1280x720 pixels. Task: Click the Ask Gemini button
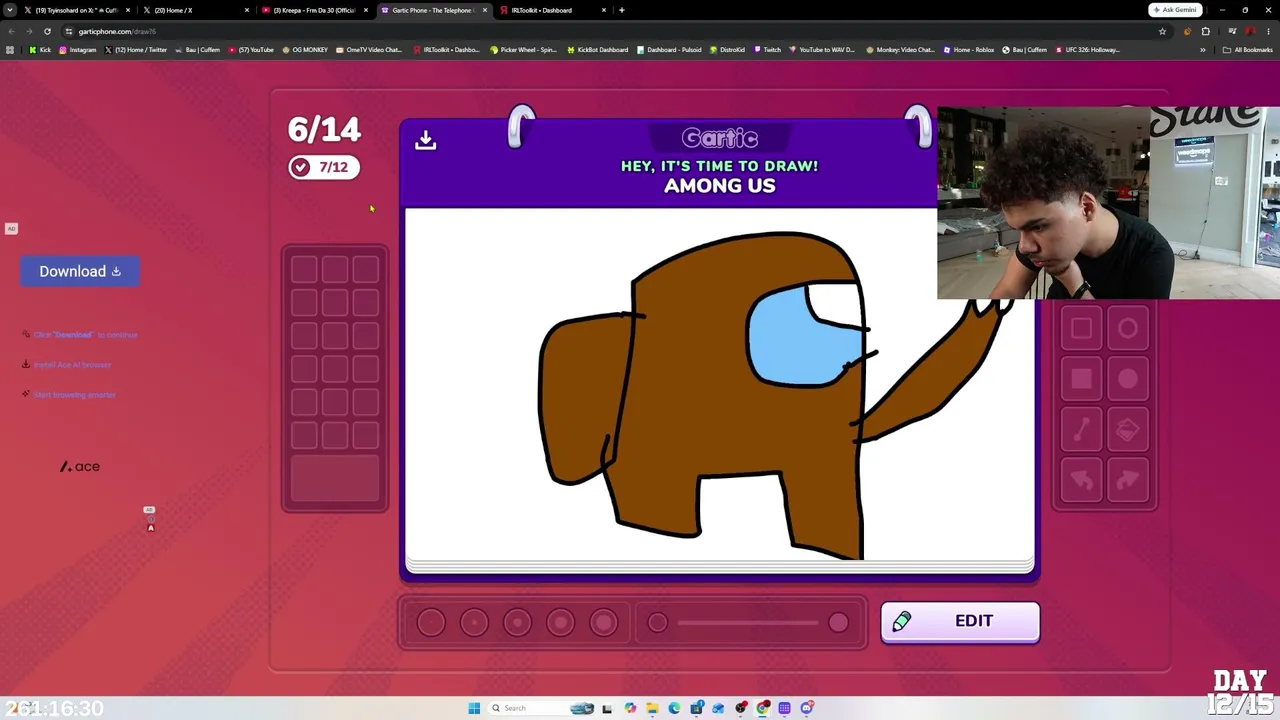(1175, 10)
